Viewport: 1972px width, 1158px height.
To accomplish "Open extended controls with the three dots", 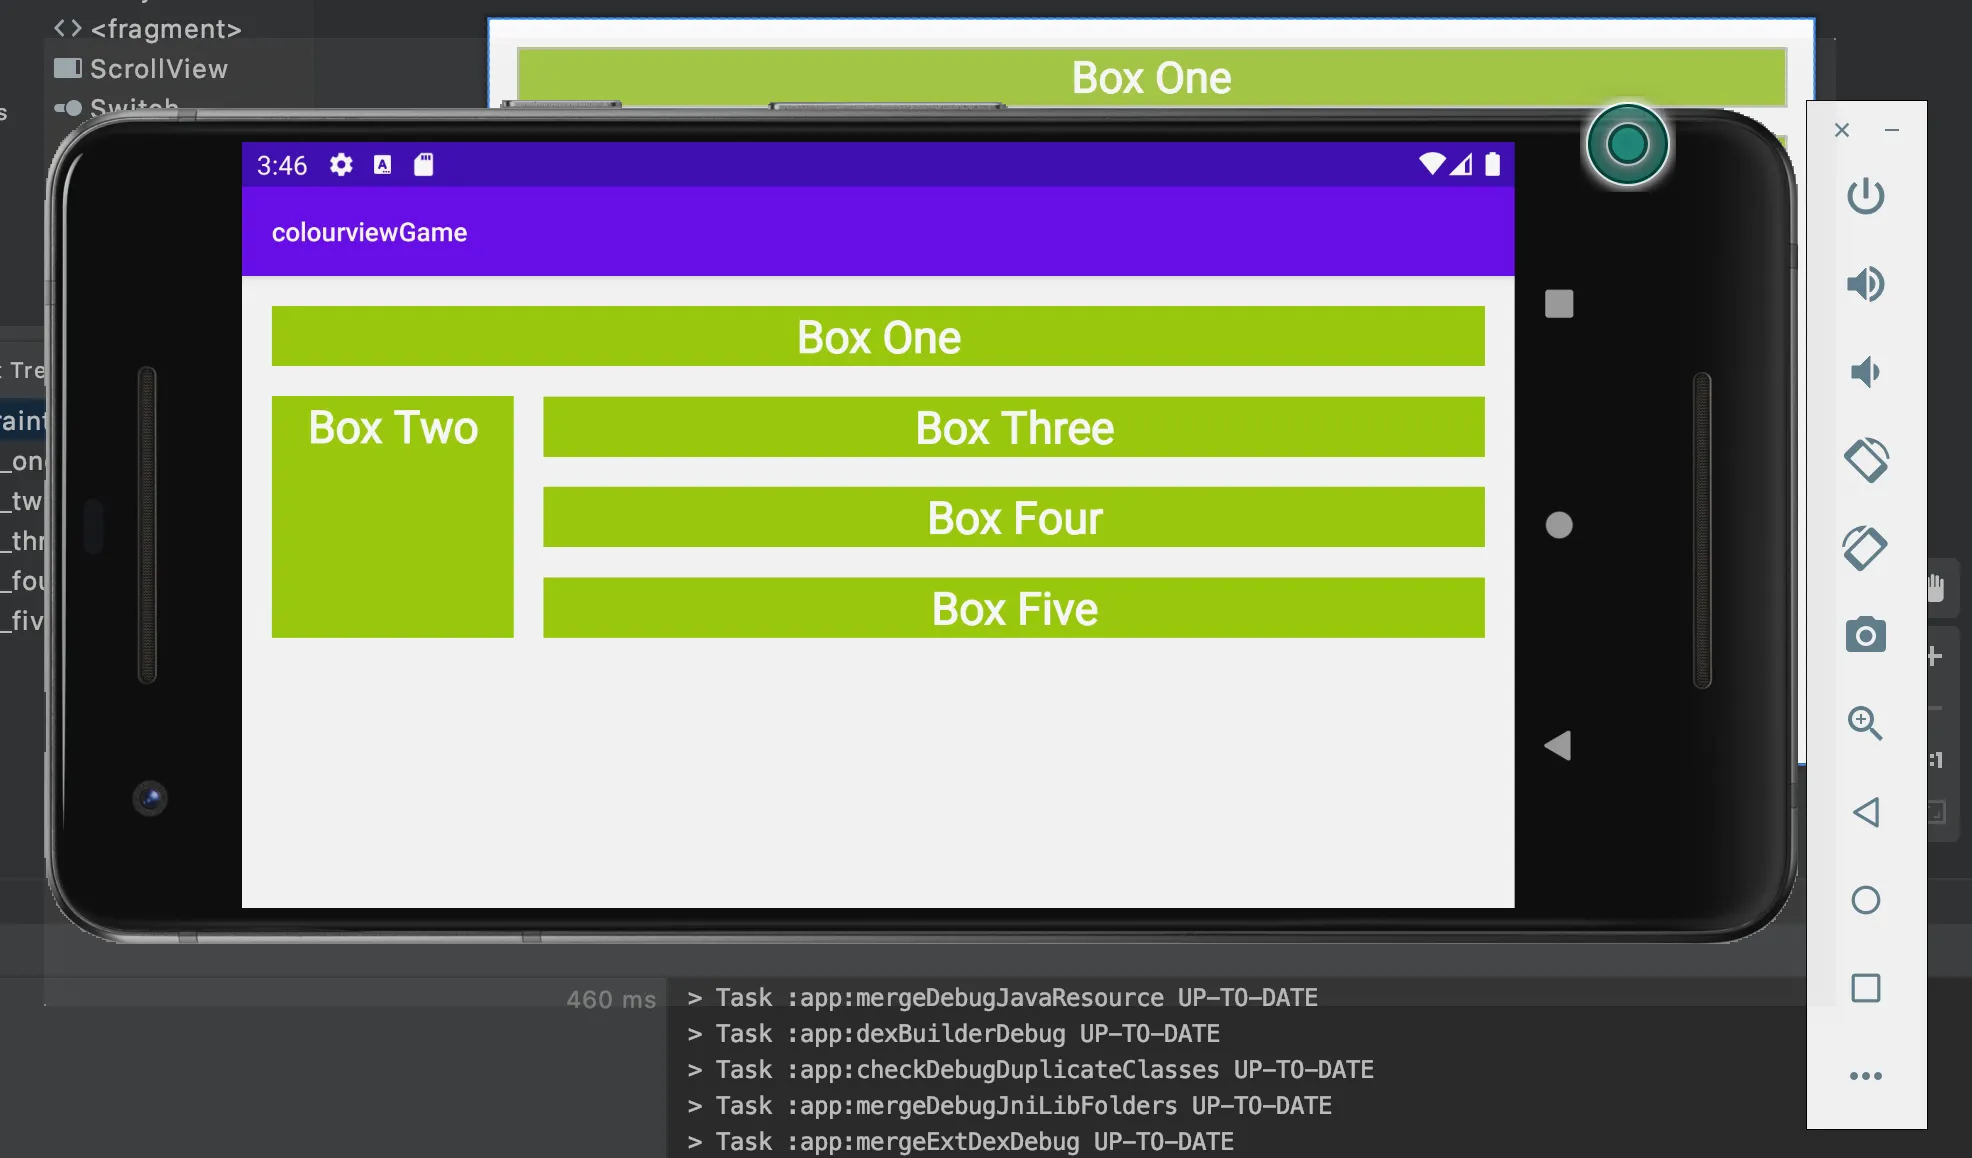I will coord(1865,1076).
